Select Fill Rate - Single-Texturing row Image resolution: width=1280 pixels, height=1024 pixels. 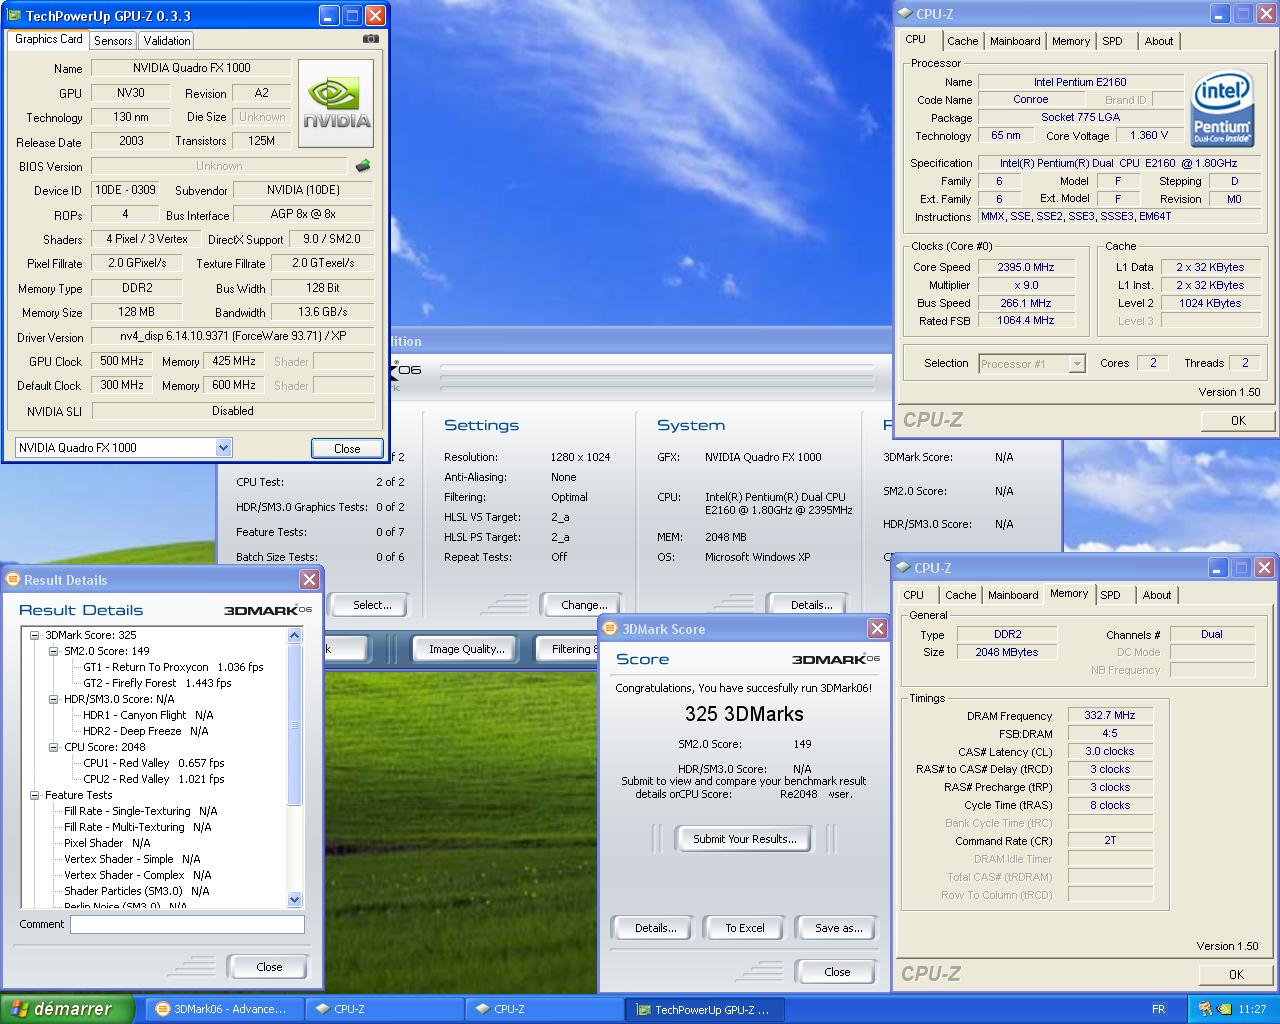(x=140, y=811)
